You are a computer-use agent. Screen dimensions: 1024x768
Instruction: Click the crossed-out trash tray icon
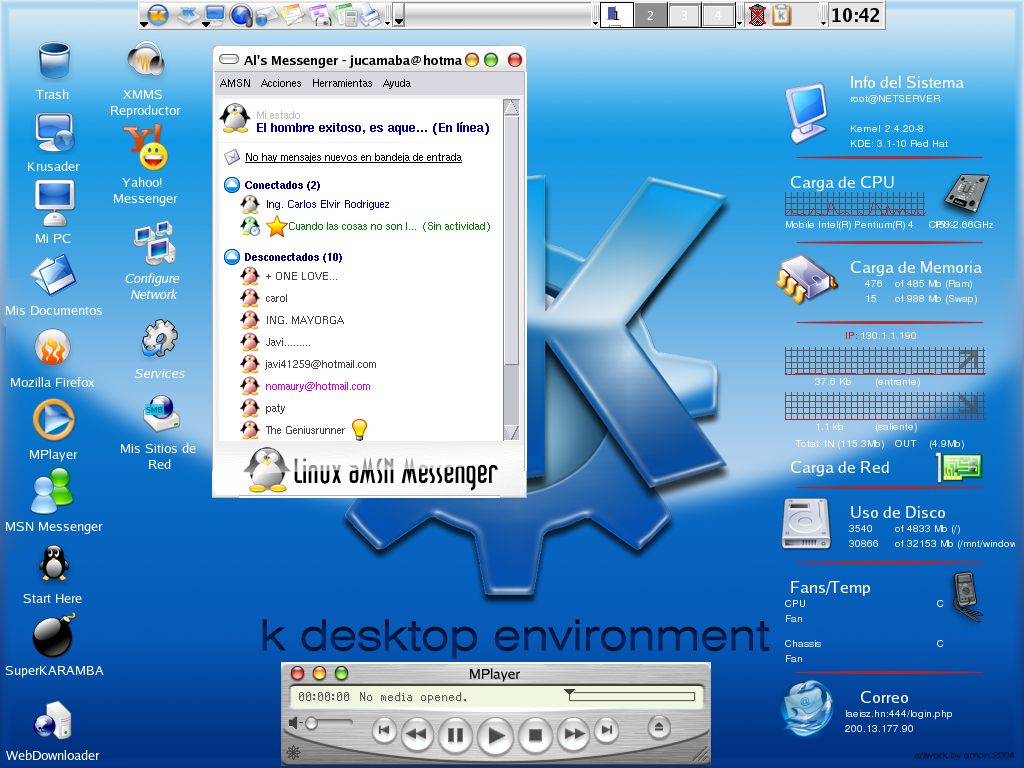click(757, 14)
